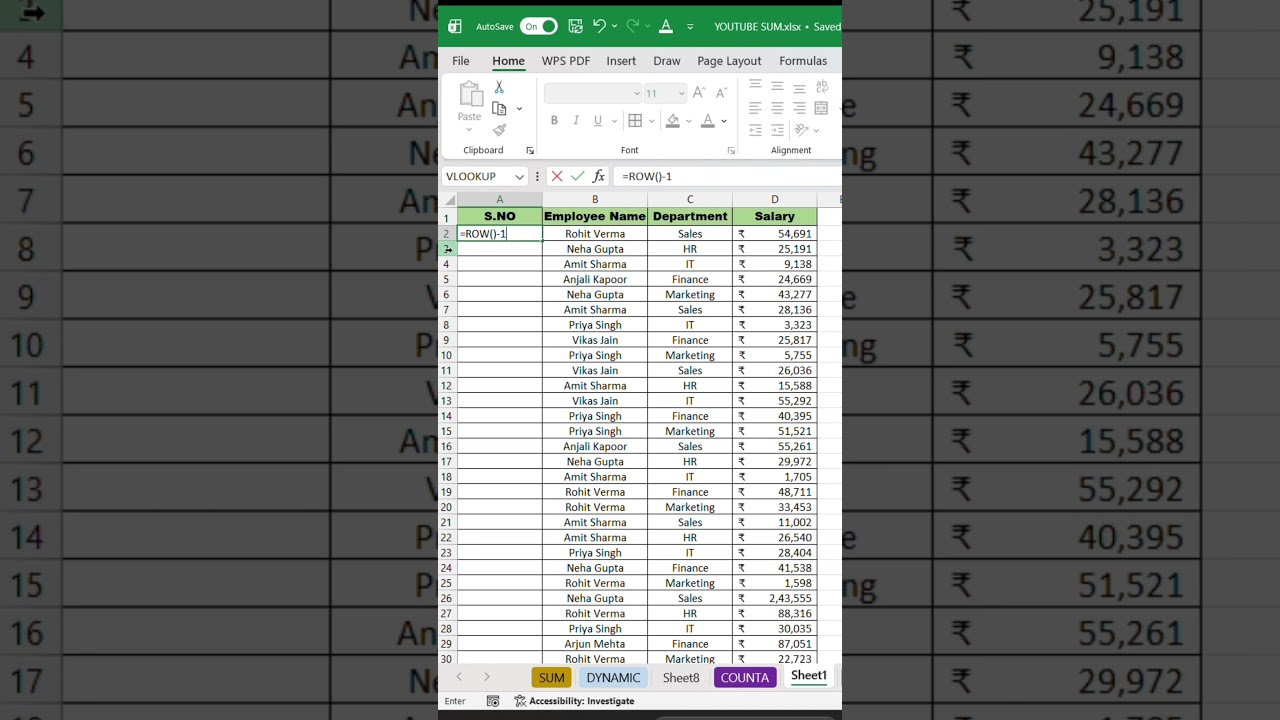1280x720 pixels.
Task: Apply ribbon Font Color swatch
Action: tap(708, 121)
